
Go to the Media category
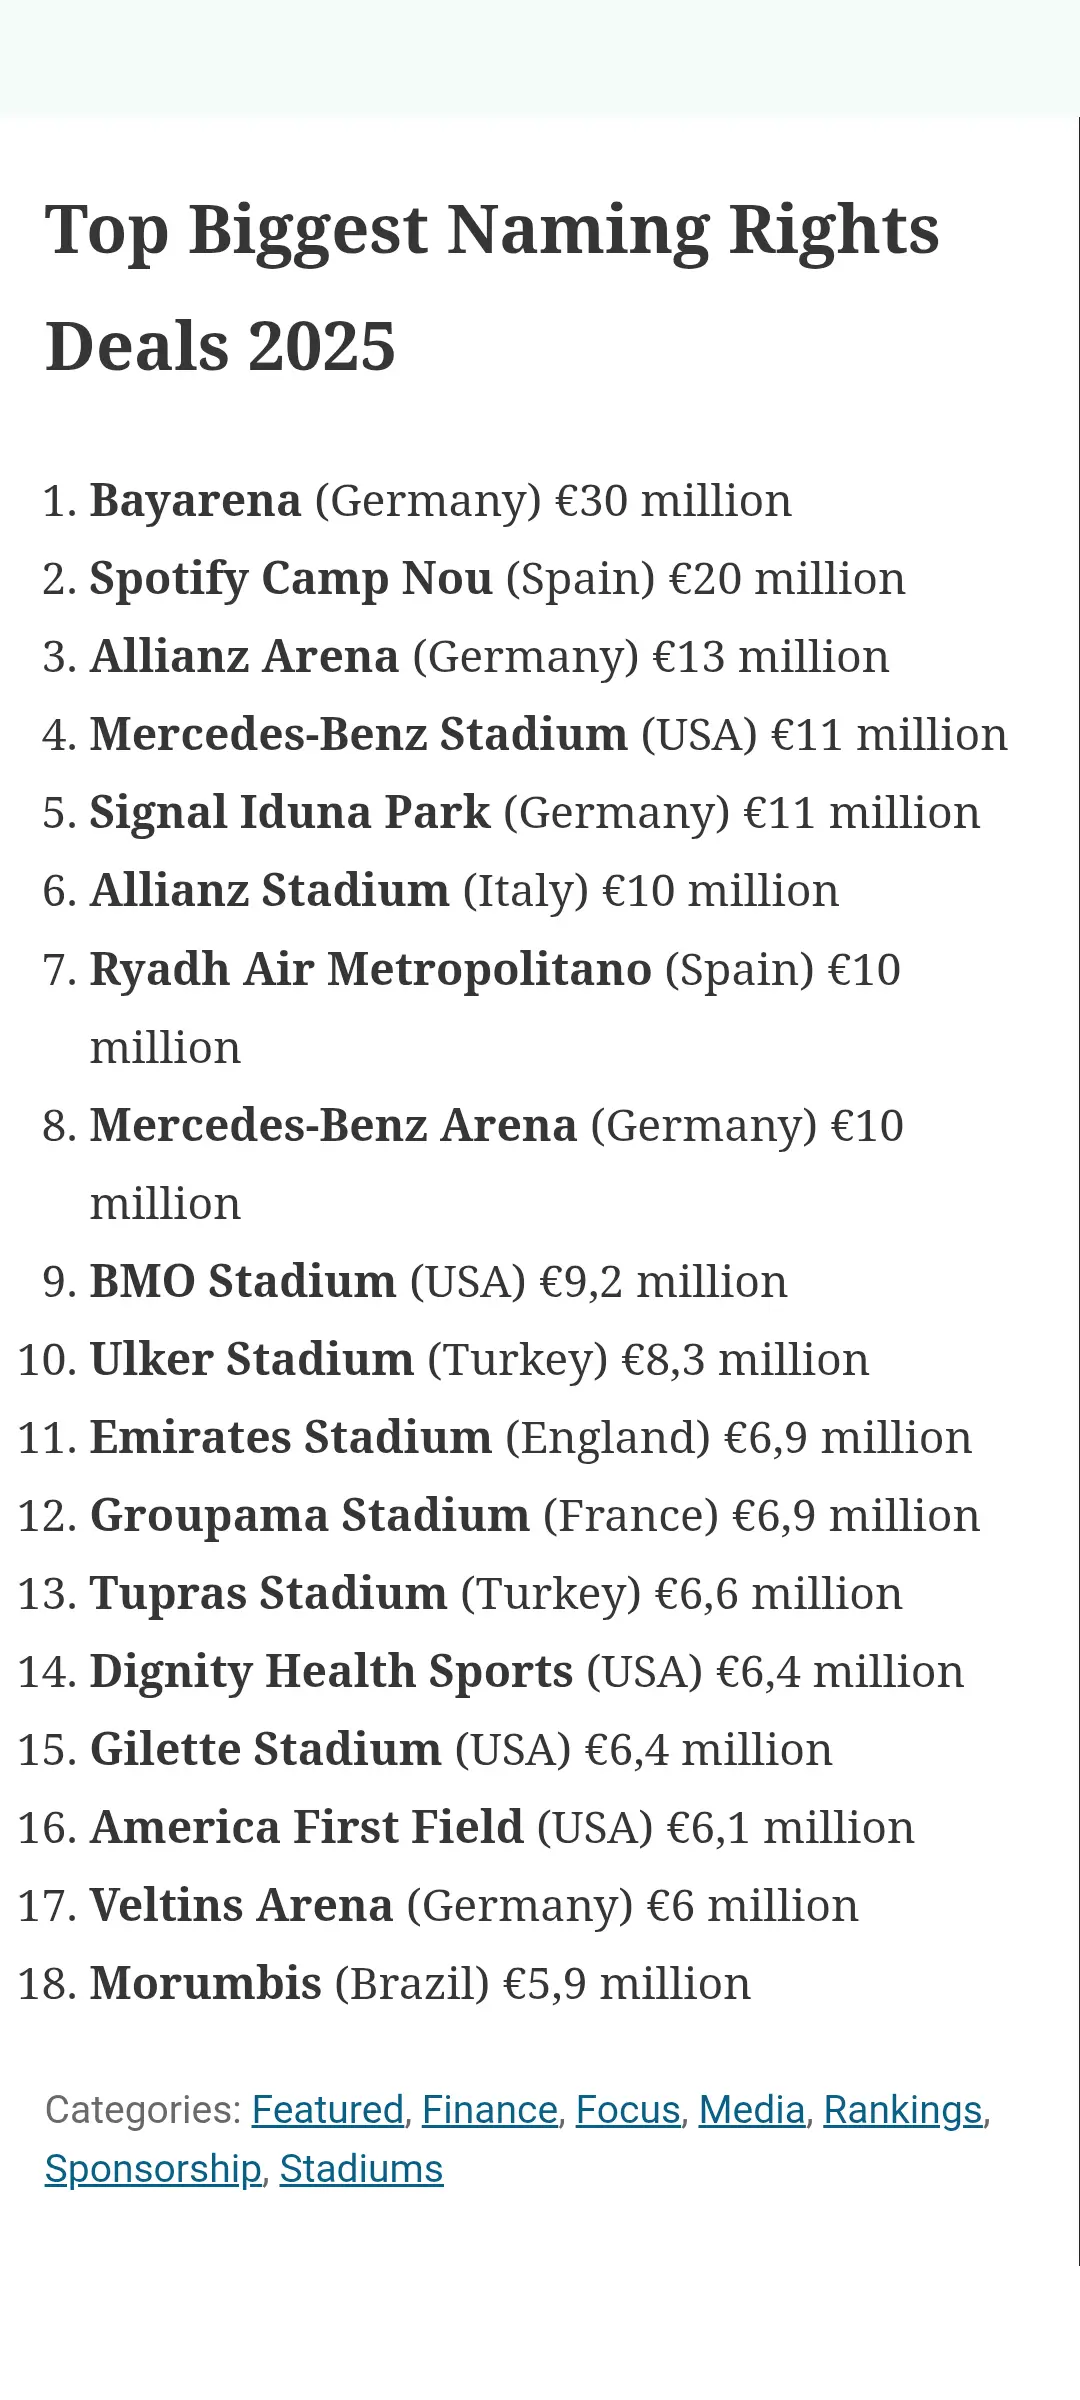click(751, 2110)
